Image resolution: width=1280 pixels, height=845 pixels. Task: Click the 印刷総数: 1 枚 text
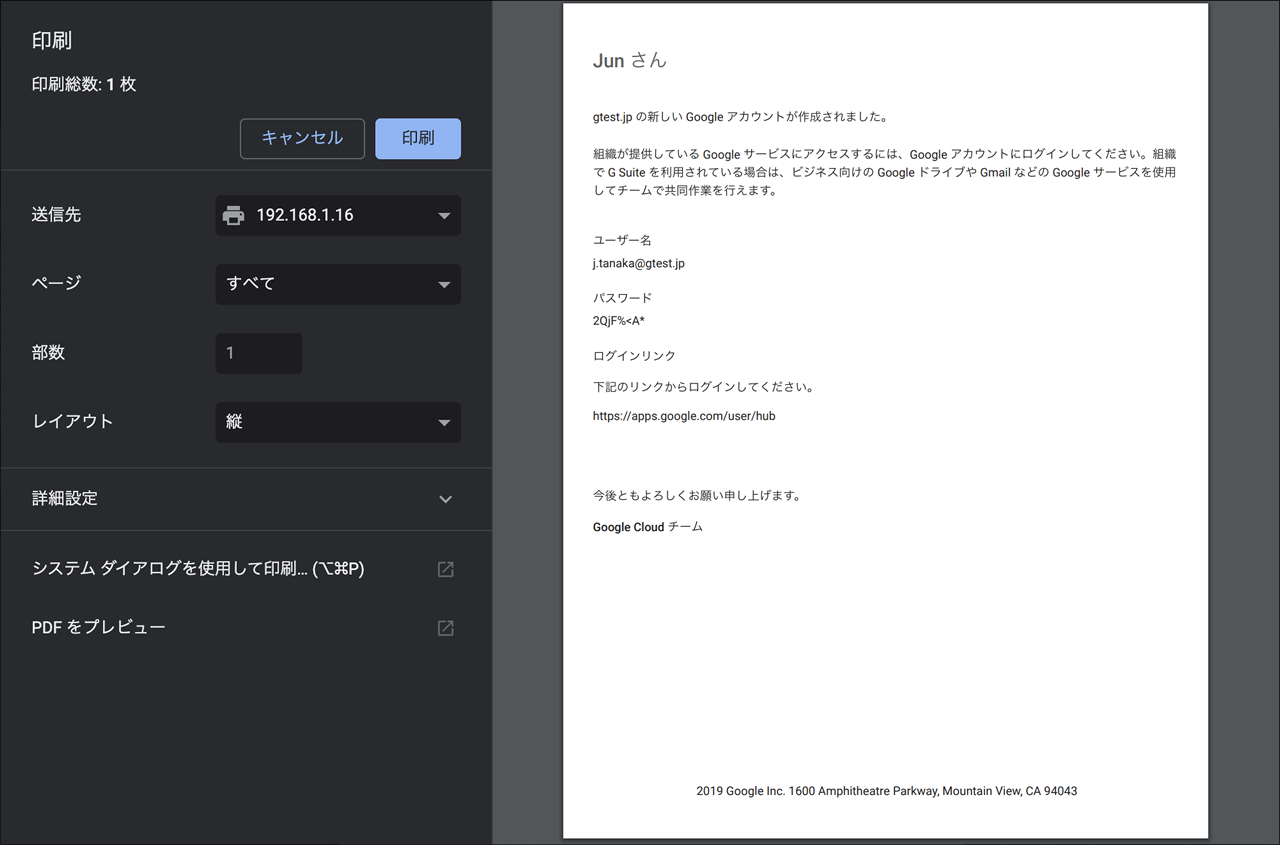pyautogui.click(x=84, y=85)
